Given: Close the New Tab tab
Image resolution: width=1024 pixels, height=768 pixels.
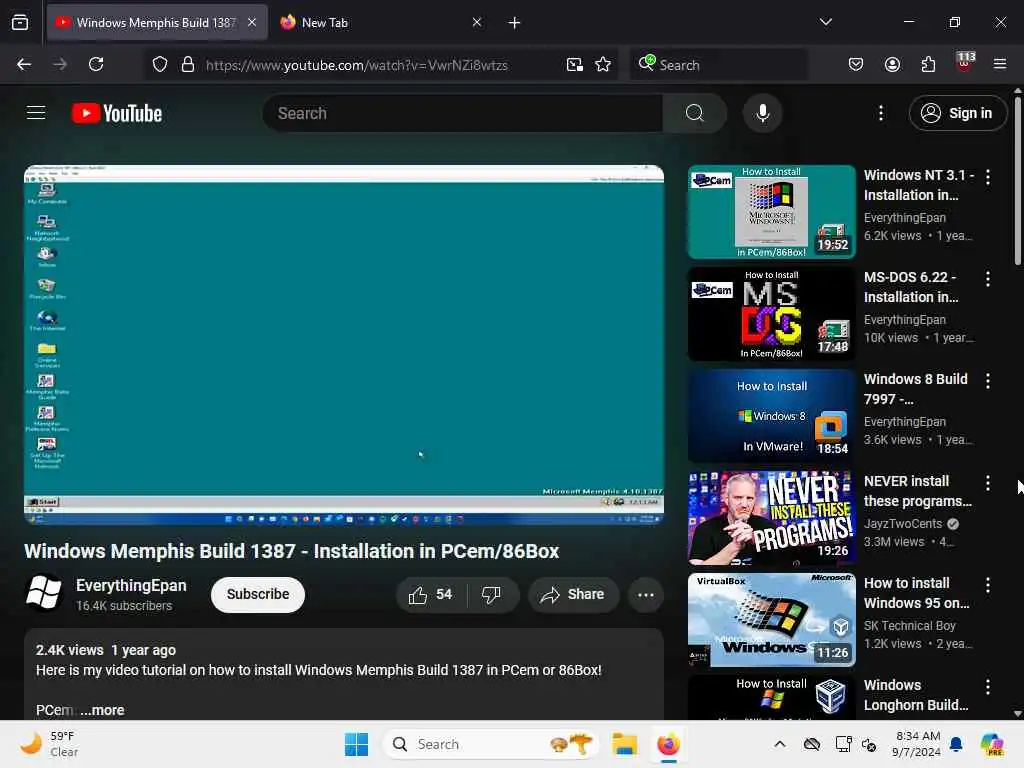Looking at the screenshot, I should [477, 22].
